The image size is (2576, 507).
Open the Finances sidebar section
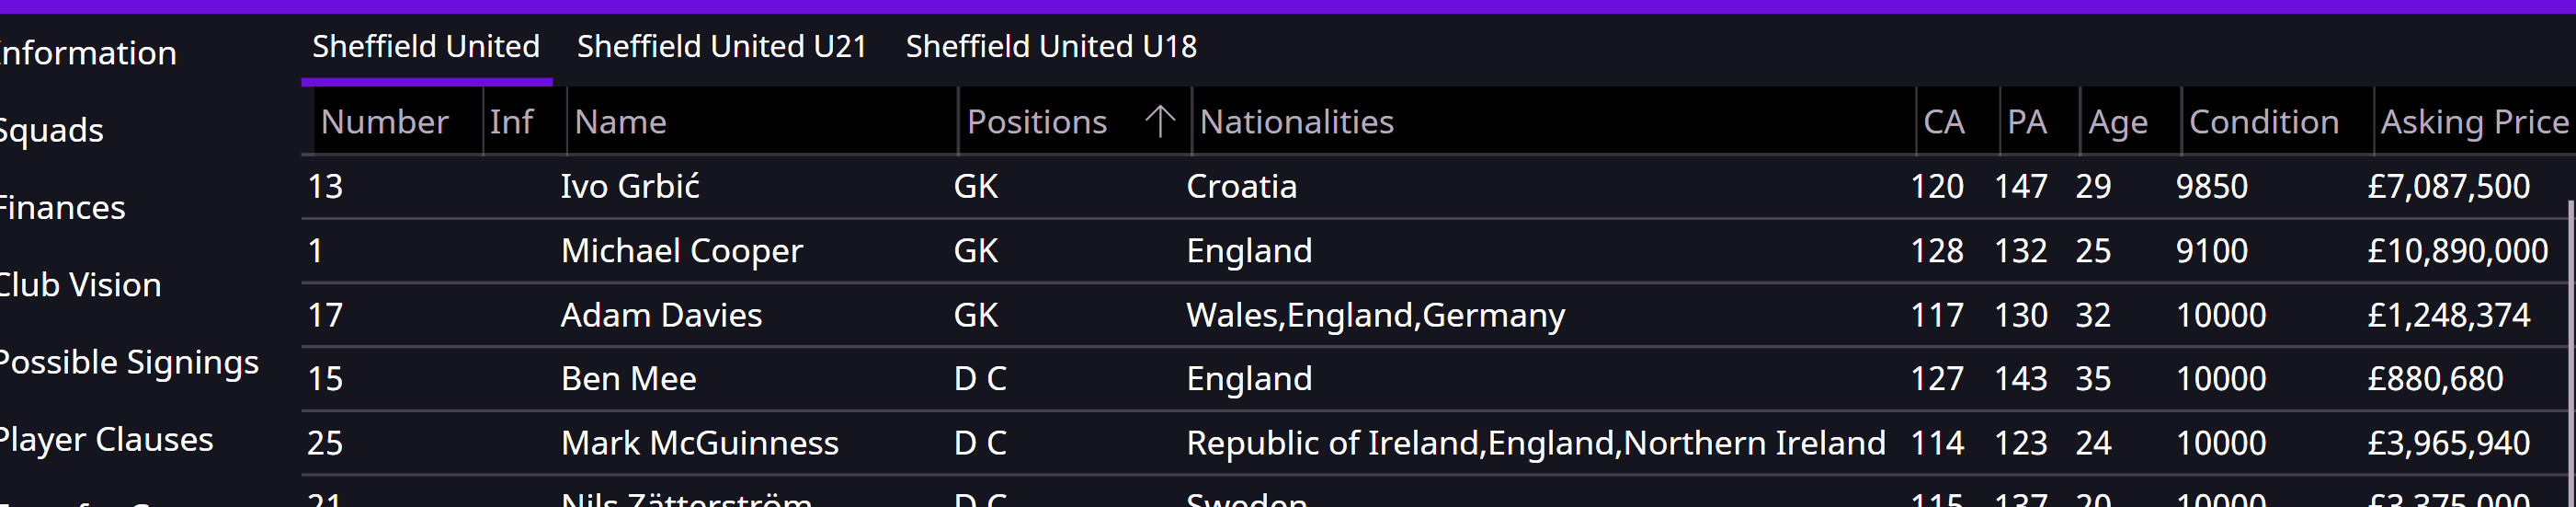coord(62,208)
